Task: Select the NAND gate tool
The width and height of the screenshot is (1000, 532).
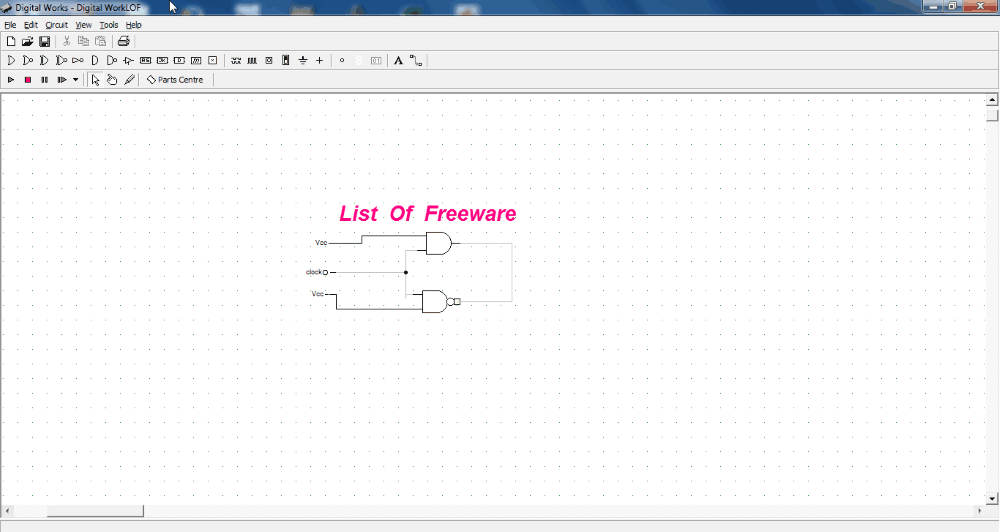Action: [x=112, y=61]
